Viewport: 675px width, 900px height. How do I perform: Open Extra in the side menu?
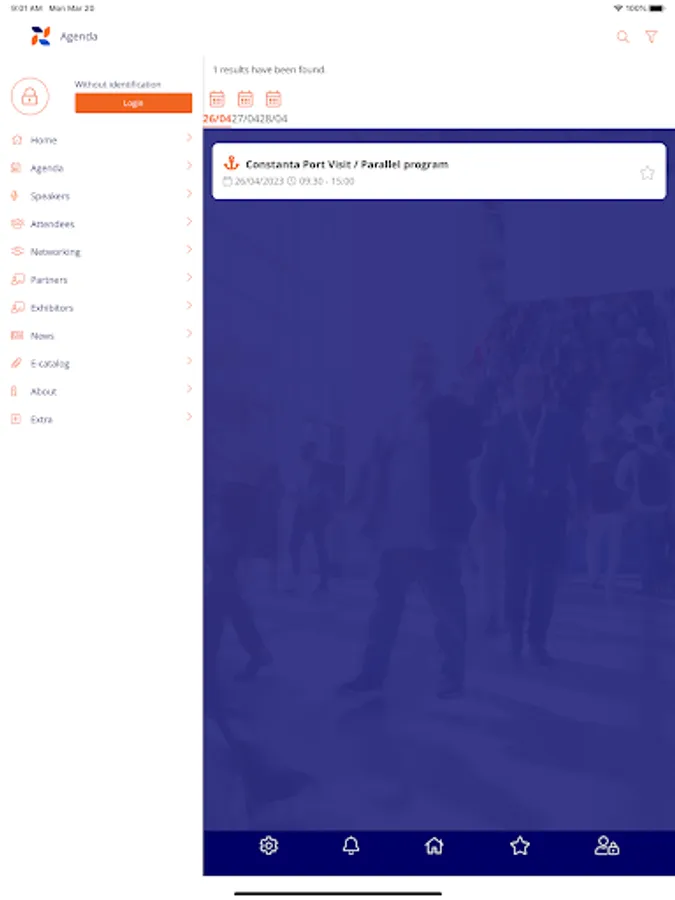click(x=101, y=420)
